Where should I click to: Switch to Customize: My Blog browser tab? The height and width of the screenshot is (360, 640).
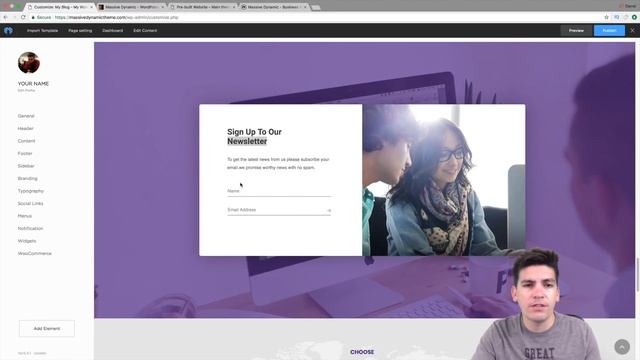[59, 7]
